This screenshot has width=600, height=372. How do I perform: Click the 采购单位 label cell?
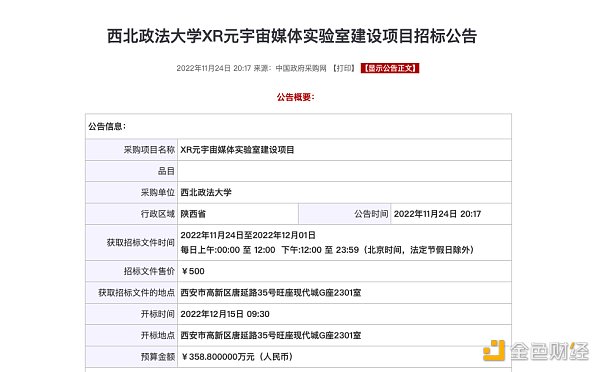132,193
